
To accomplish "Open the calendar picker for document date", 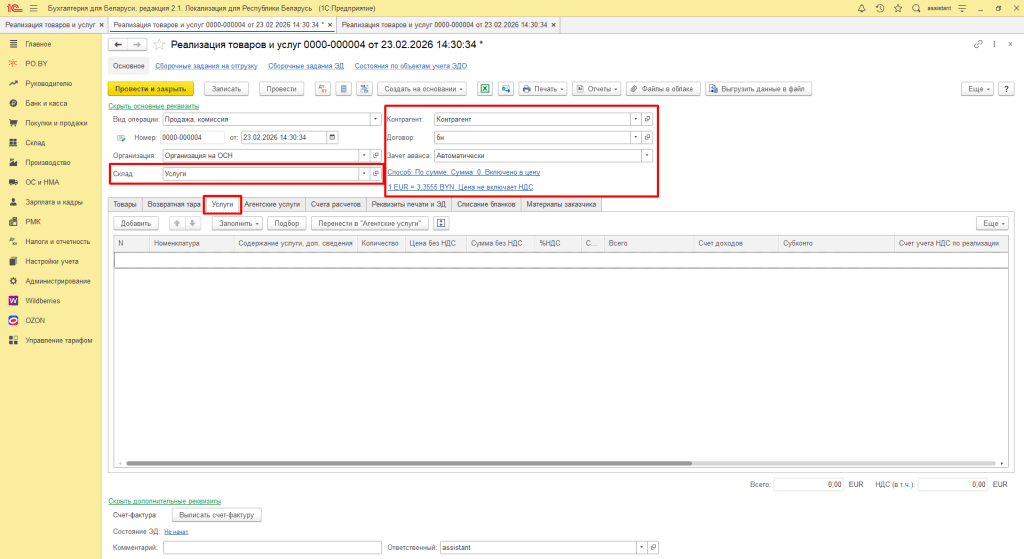I will tap(333, 137).
